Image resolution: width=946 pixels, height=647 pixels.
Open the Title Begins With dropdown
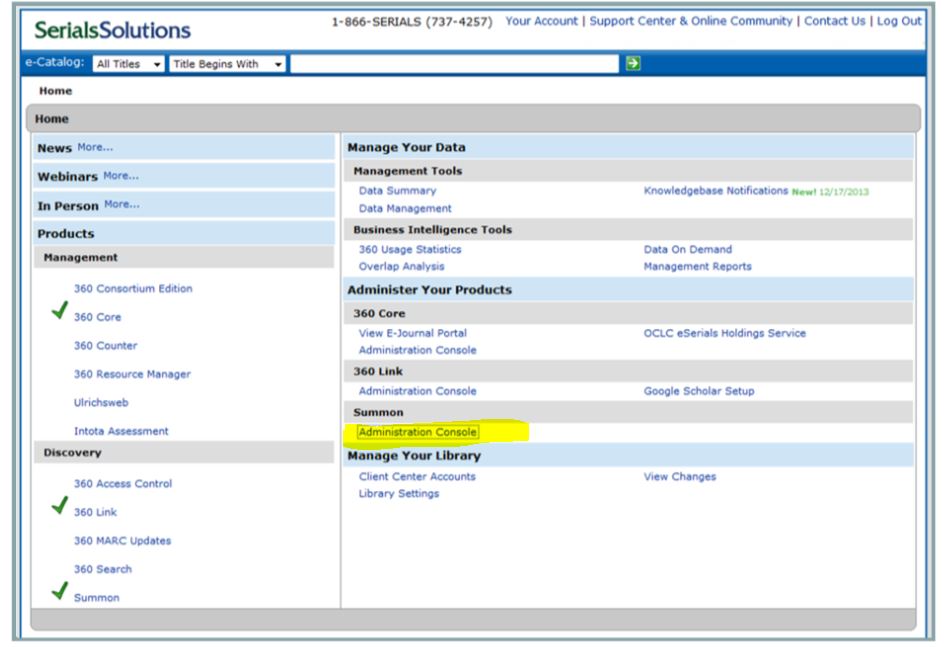click(x=227, y=64)
